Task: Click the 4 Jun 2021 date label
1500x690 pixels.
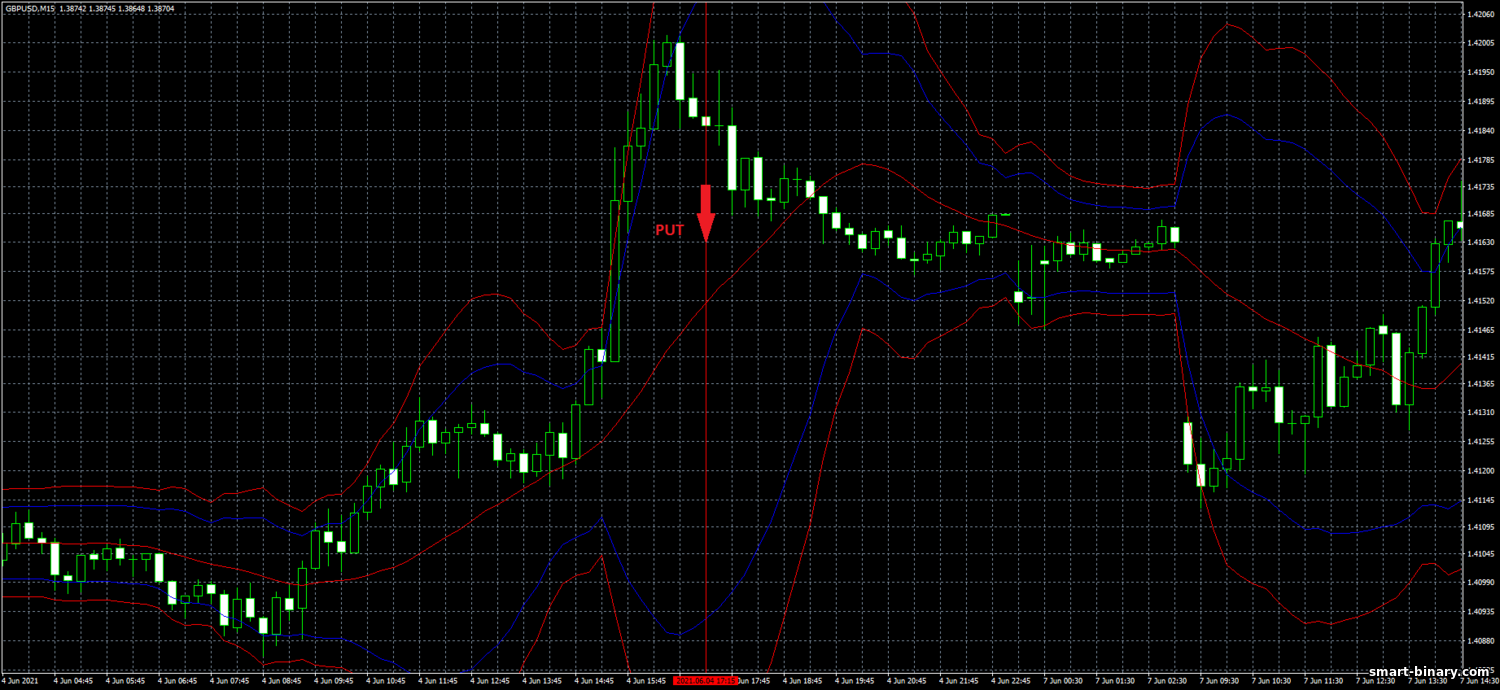Action: (x=19, y=680)
